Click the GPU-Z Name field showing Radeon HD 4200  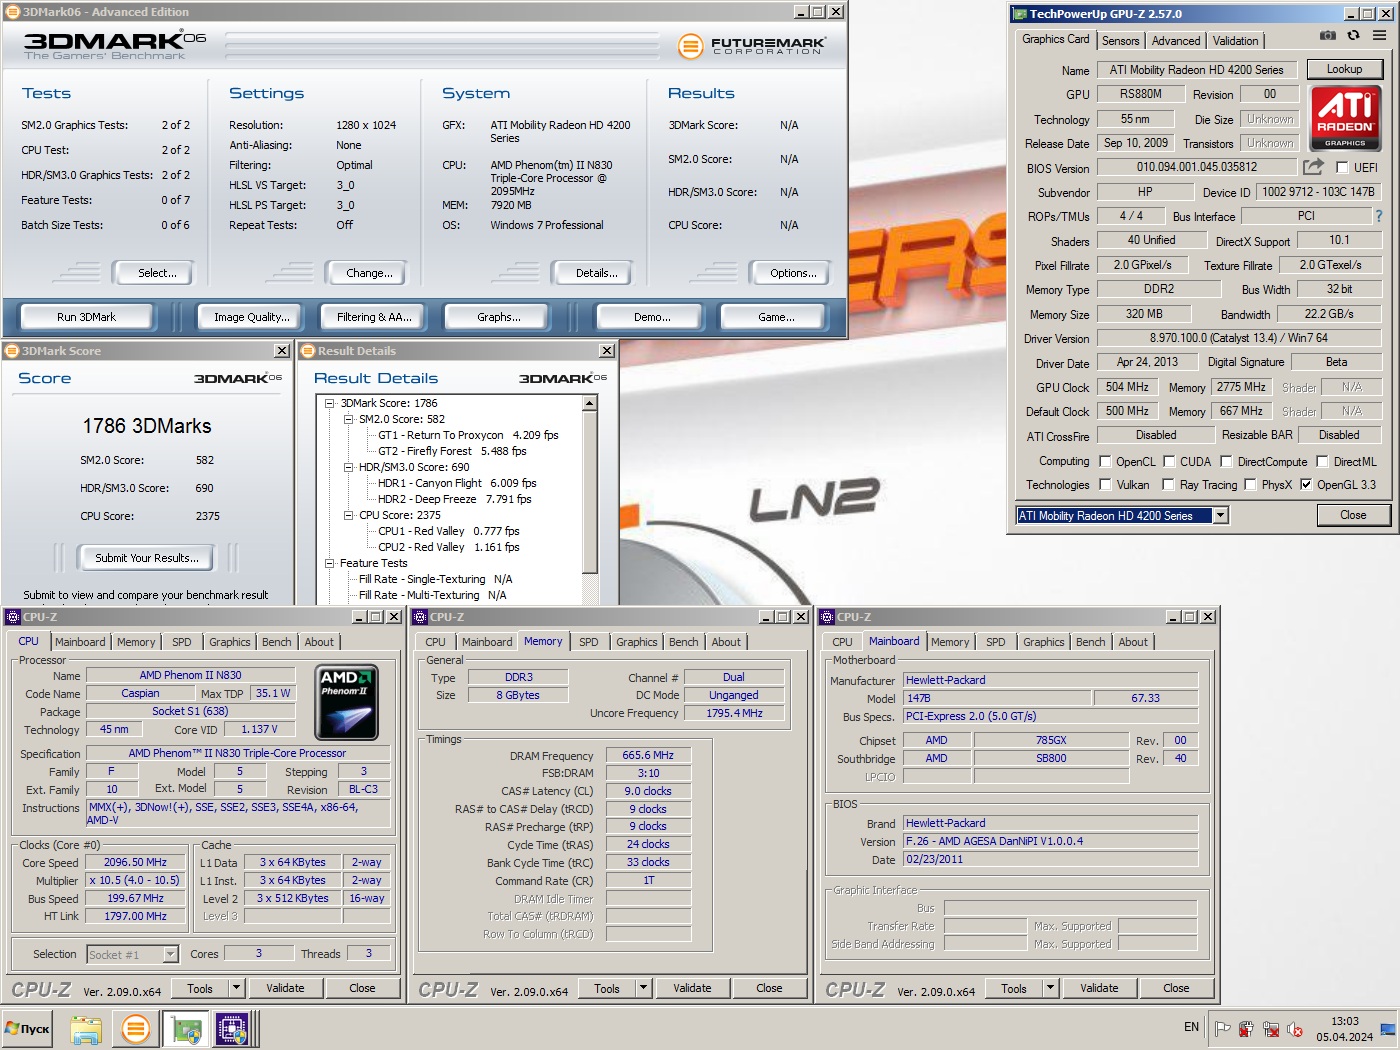point(1196,70)
